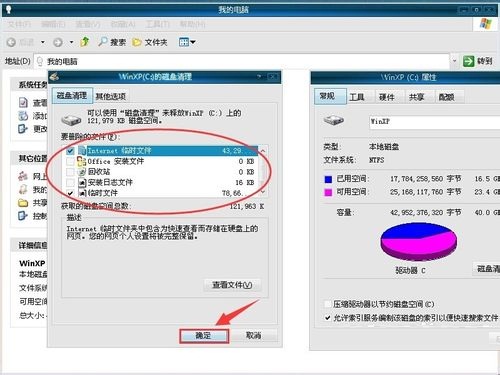
Task: Open the 帮助(H) menu
Action: pyautogui.click(x=193, y=24)
